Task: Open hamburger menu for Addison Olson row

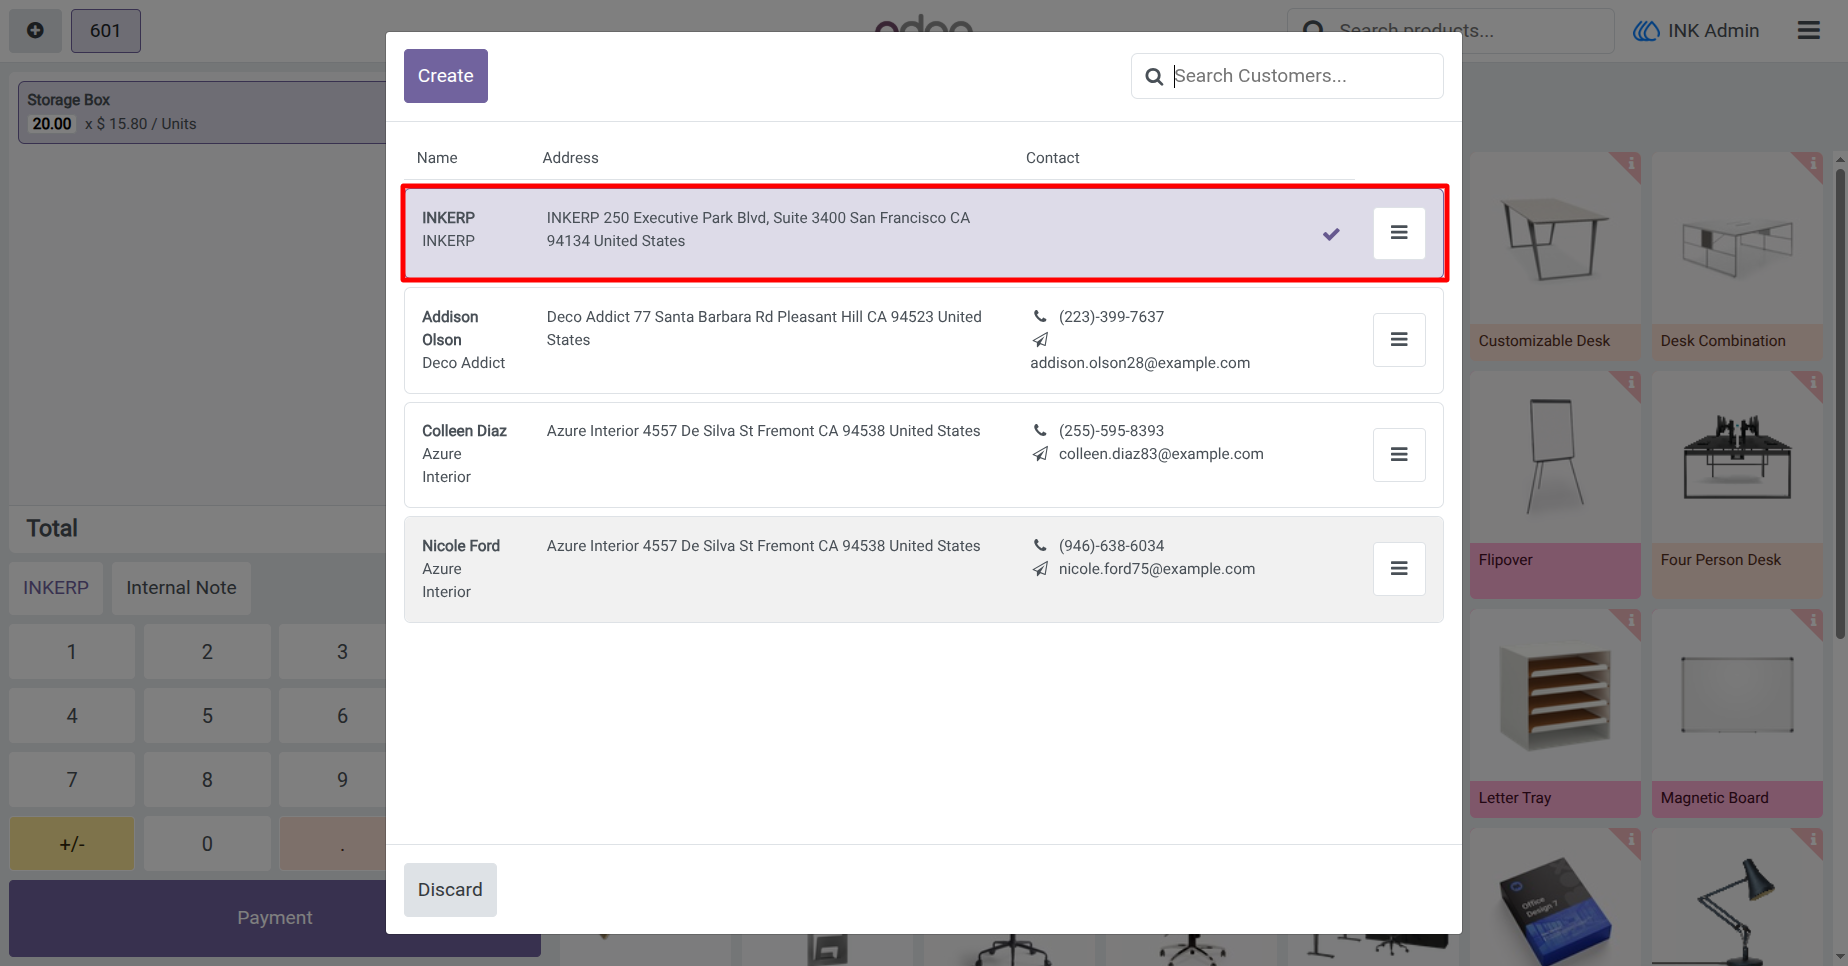Action: click(1399, 340)
